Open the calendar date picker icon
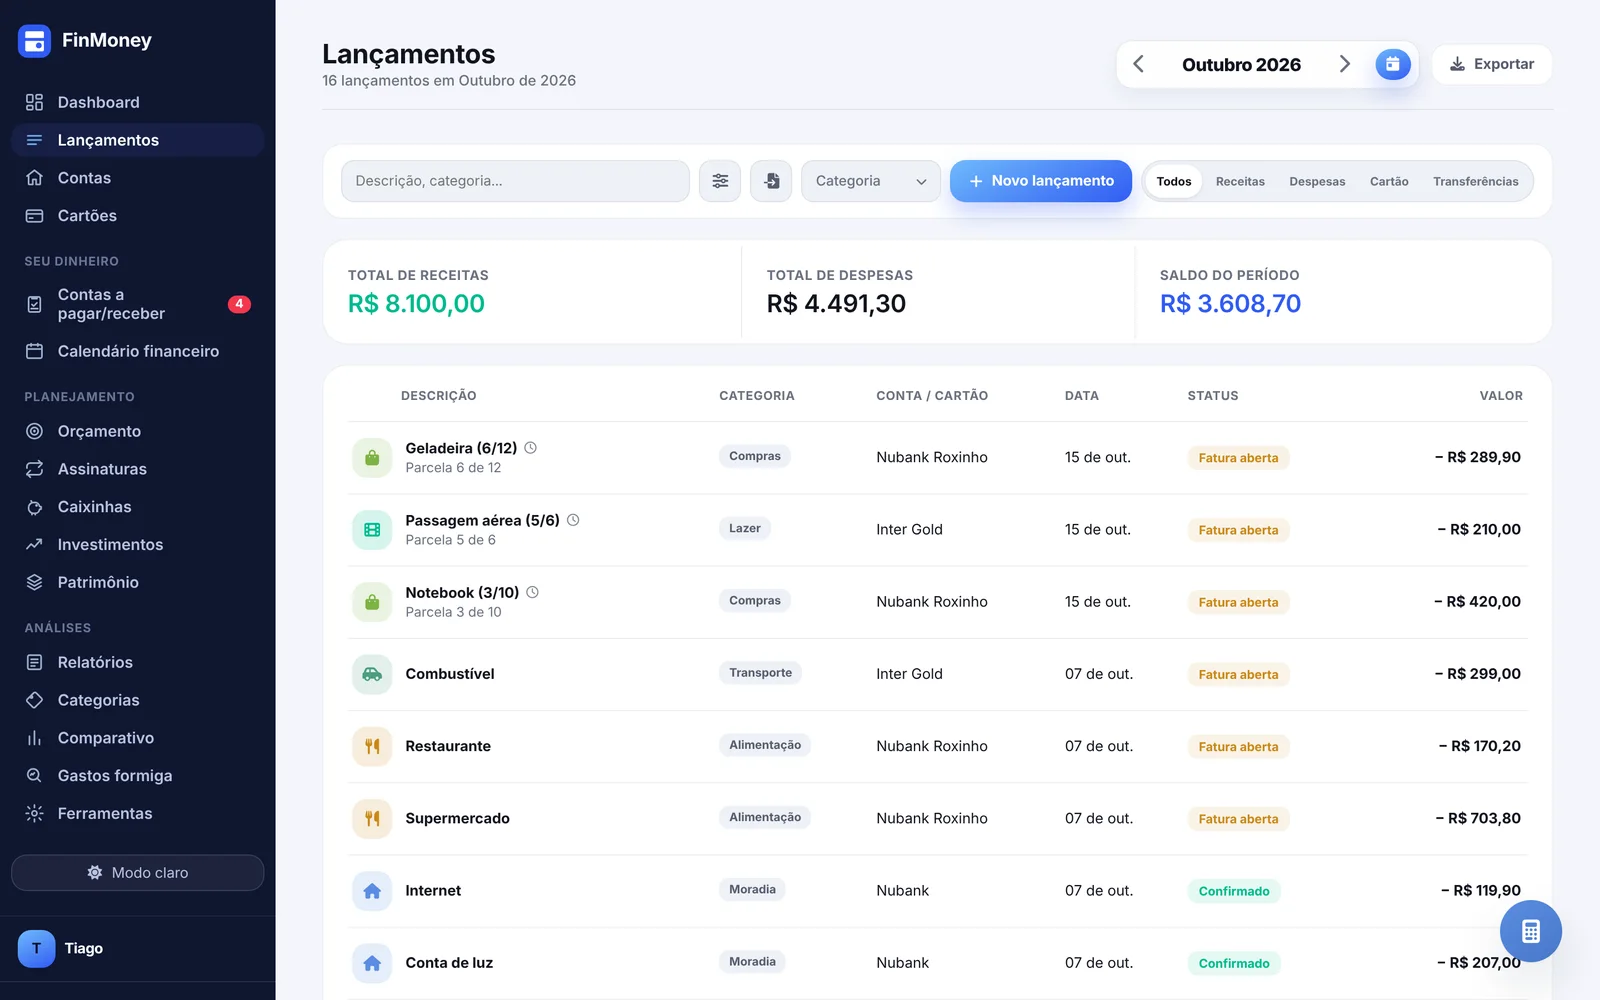The height and width of the screenshot is (1000, 1600). pos(1392,64)
